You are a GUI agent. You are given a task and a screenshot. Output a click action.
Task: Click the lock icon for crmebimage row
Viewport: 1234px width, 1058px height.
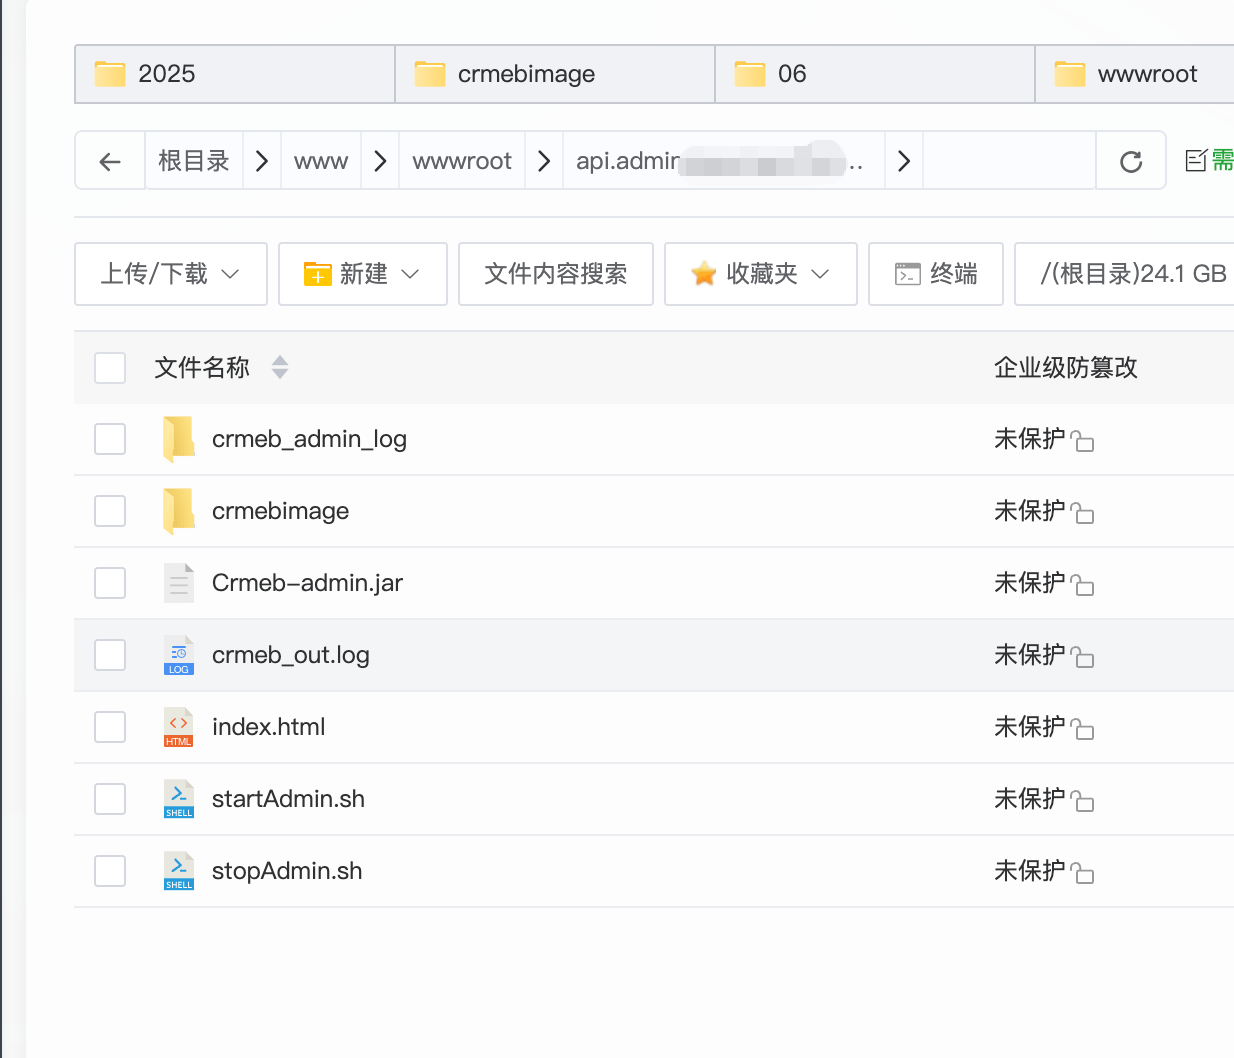[x=1082, y=513]
